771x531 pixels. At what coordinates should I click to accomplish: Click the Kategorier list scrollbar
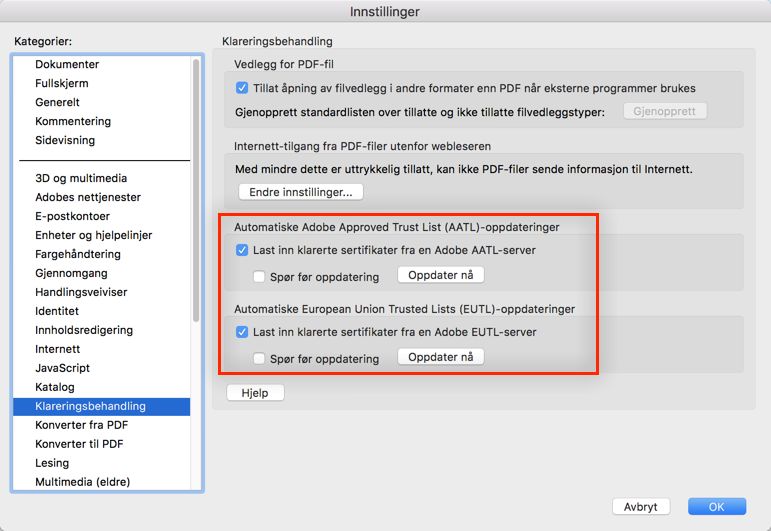(x=196, y=190)
